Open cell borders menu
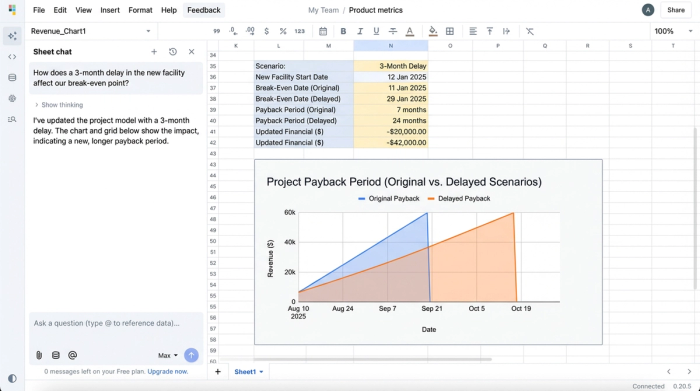 [x=450, y=31]
